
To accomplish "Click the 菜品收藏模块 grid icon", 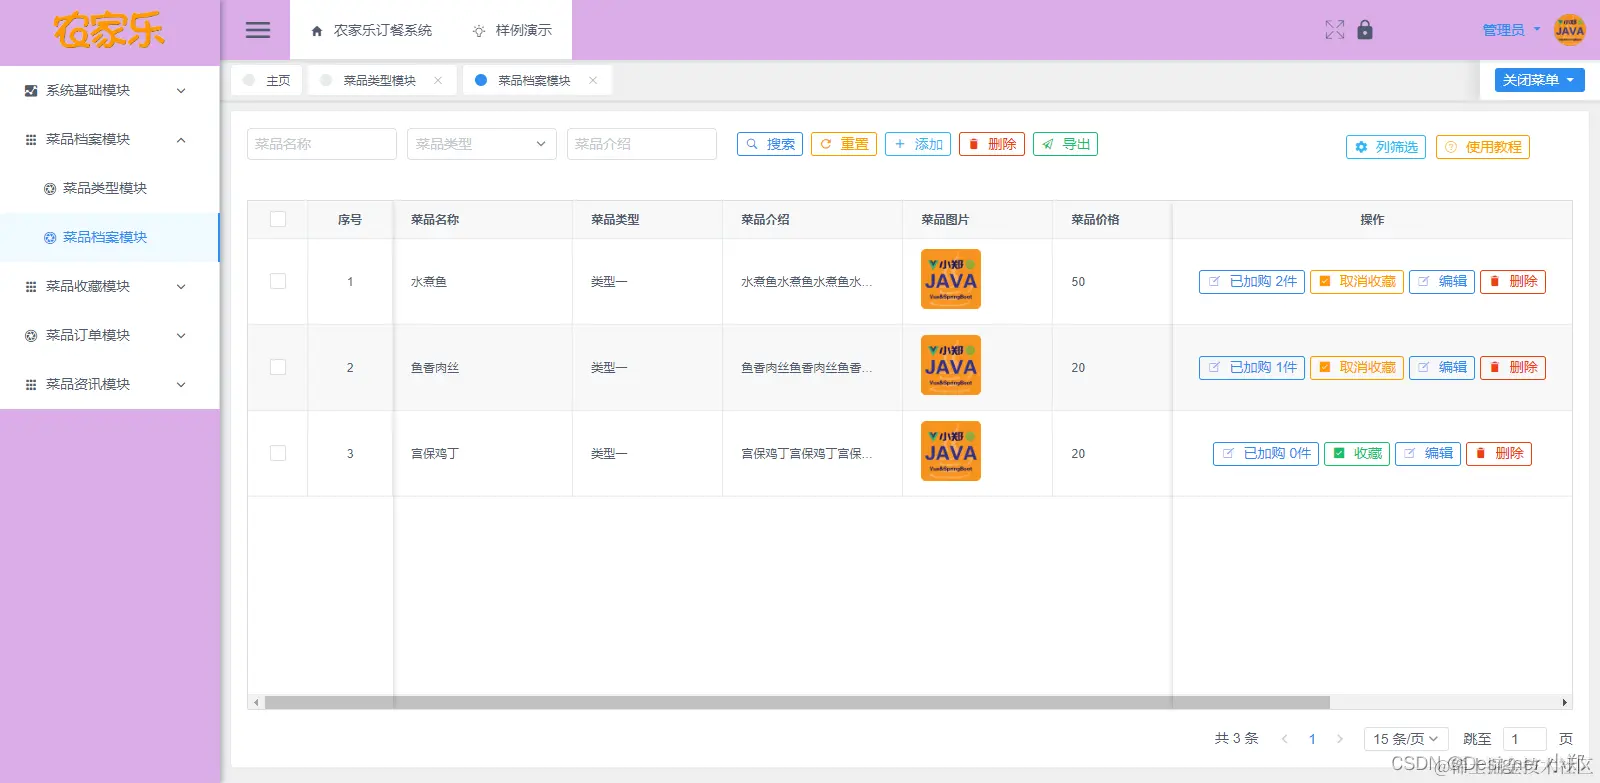I will [x=31, y=286].
